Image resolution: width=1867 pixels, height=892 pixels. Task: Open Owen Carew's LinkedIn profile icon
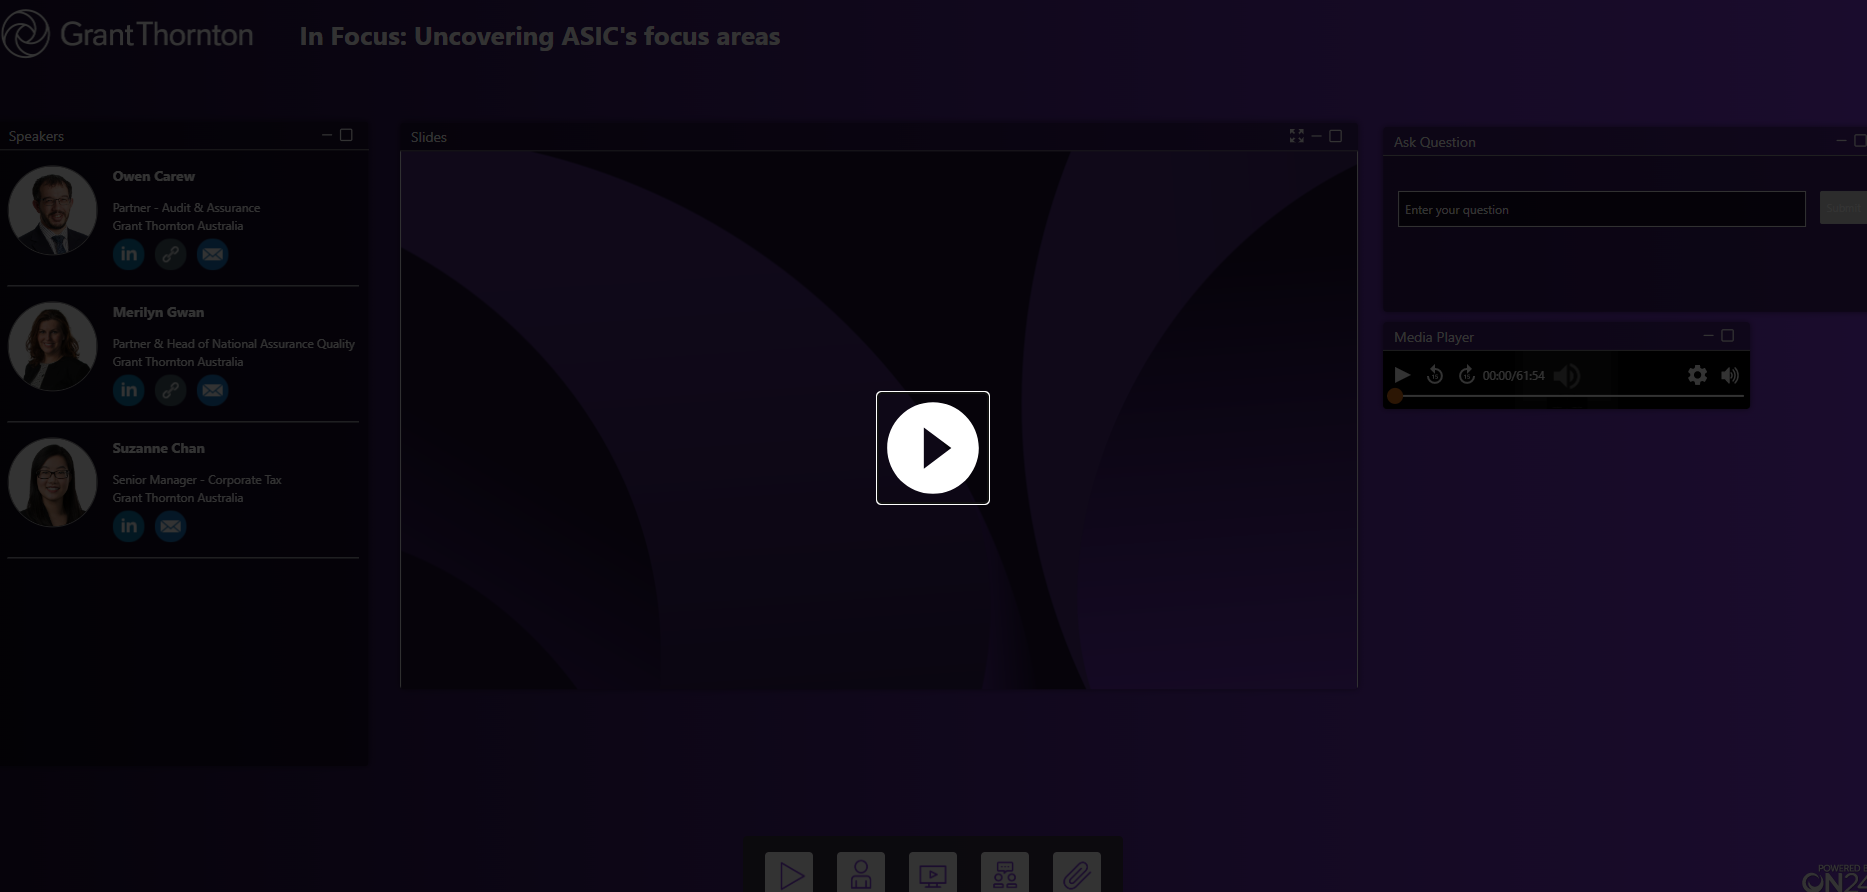129,254
